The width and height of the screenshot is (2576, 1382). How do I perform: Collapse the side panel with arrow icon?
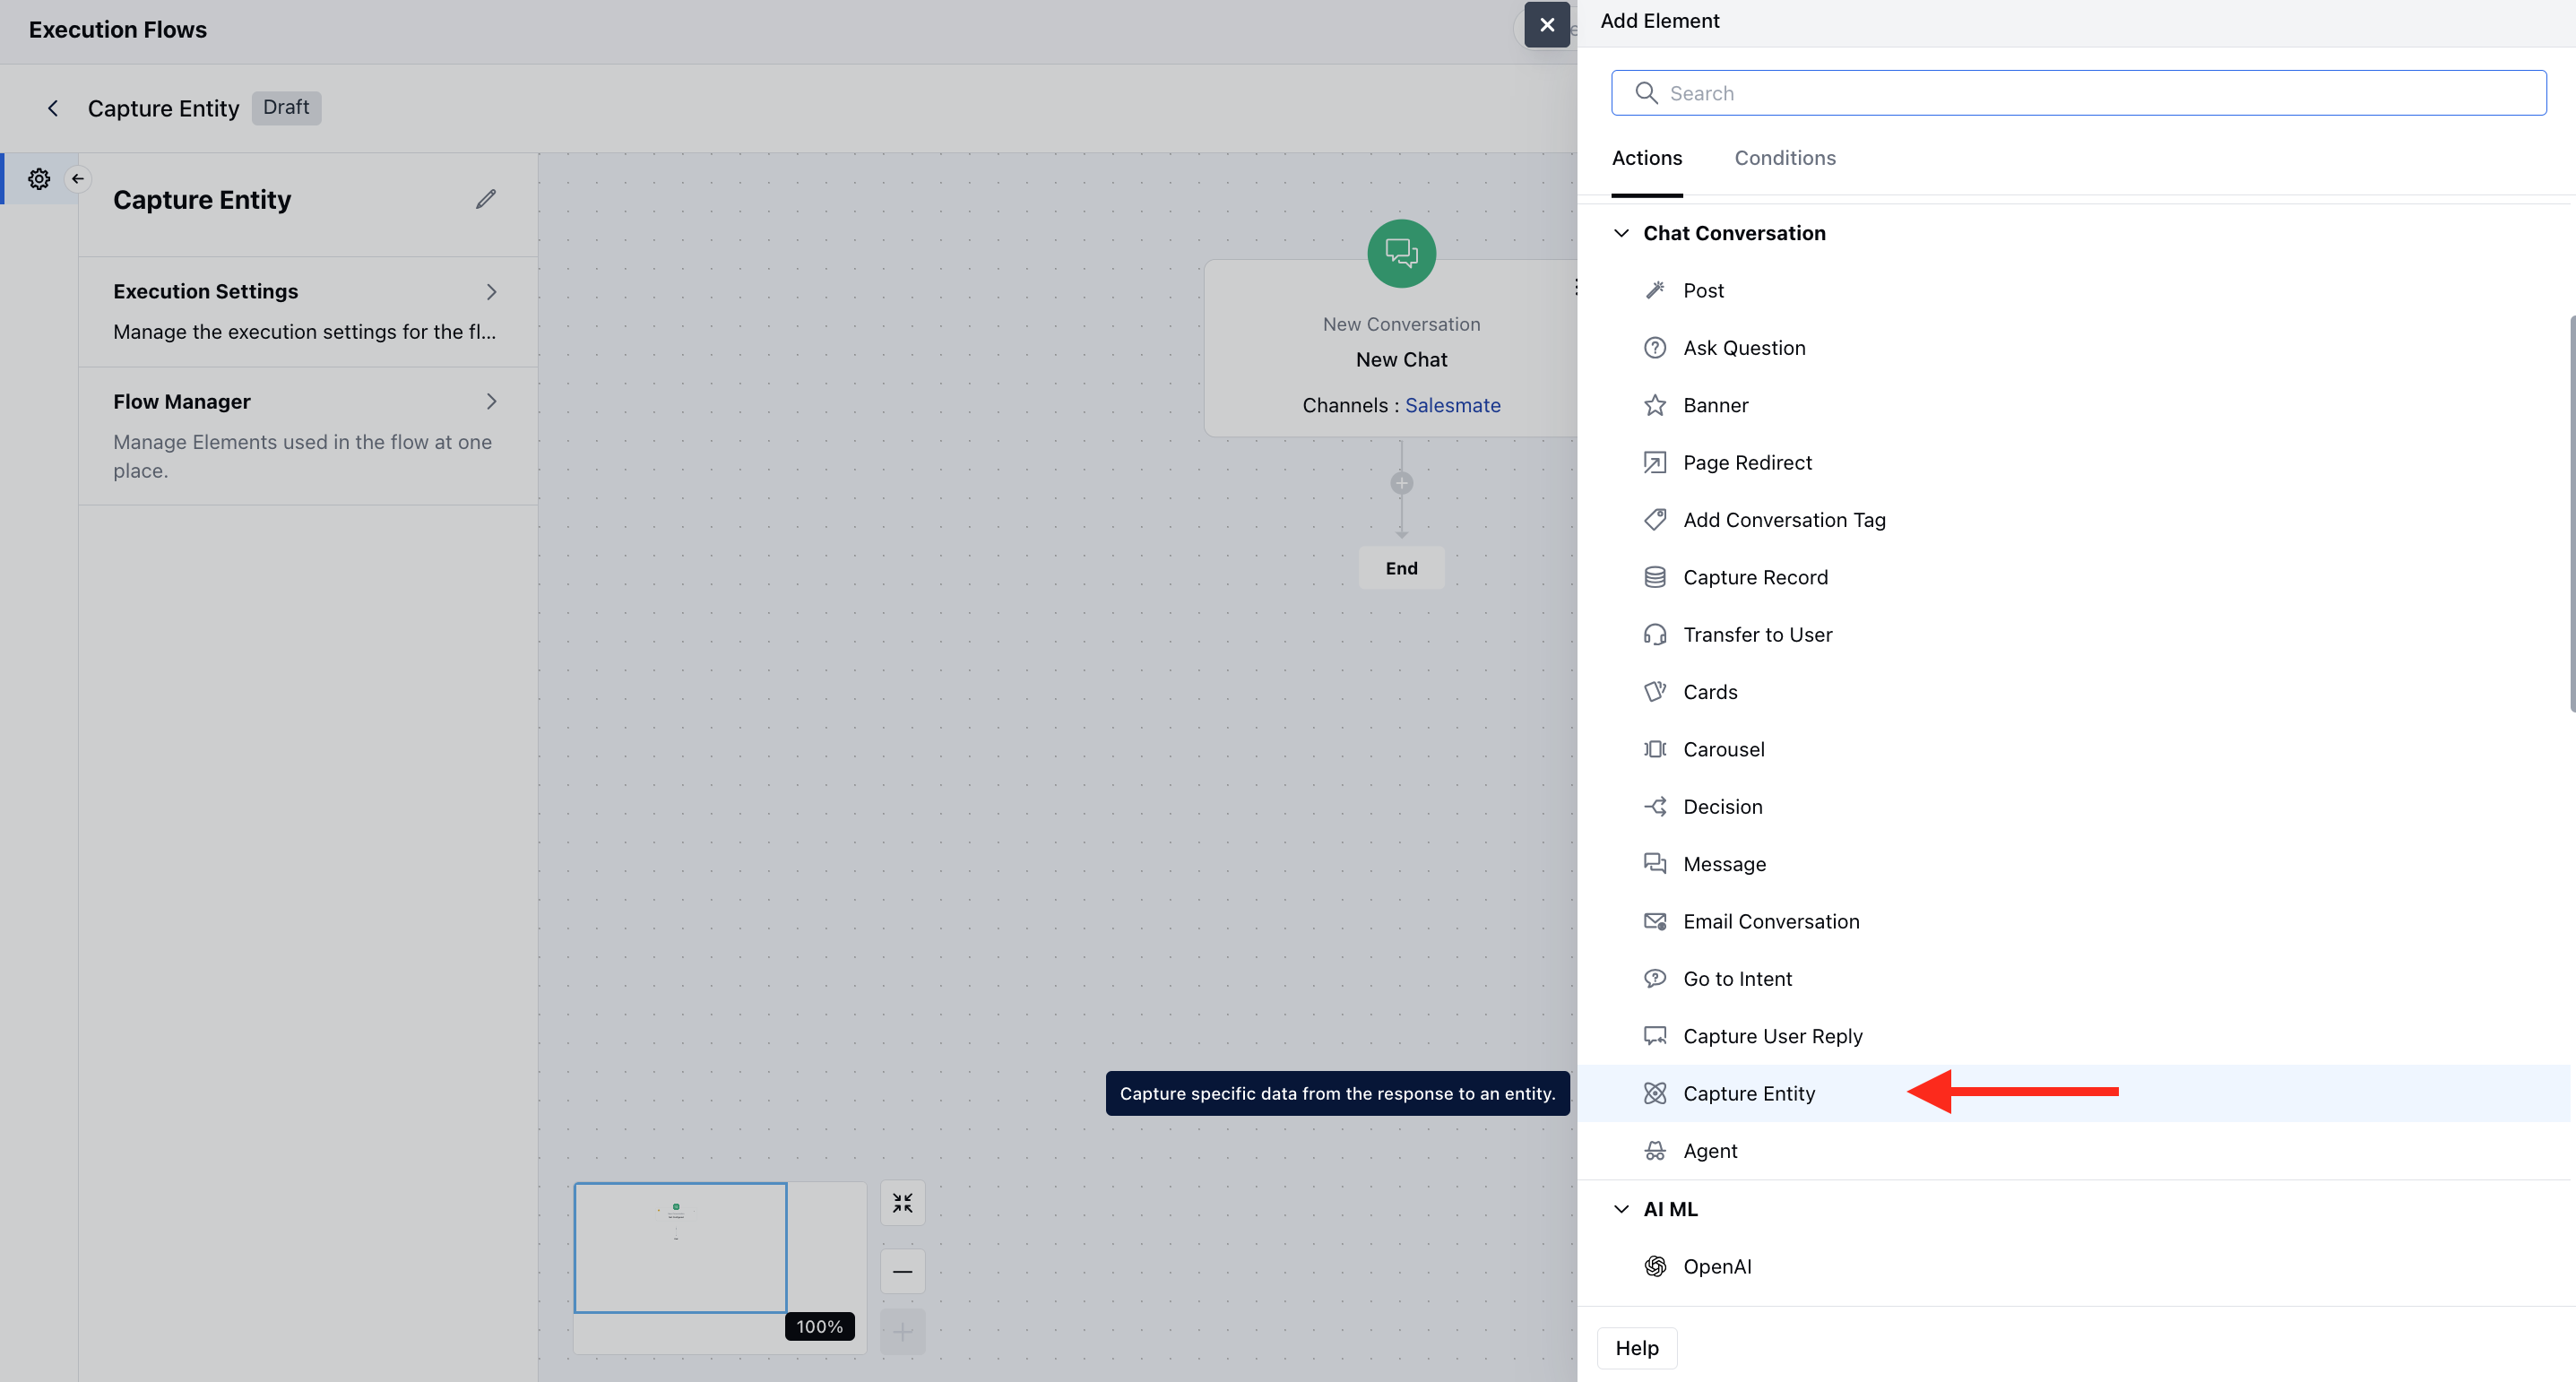[78, 179]
